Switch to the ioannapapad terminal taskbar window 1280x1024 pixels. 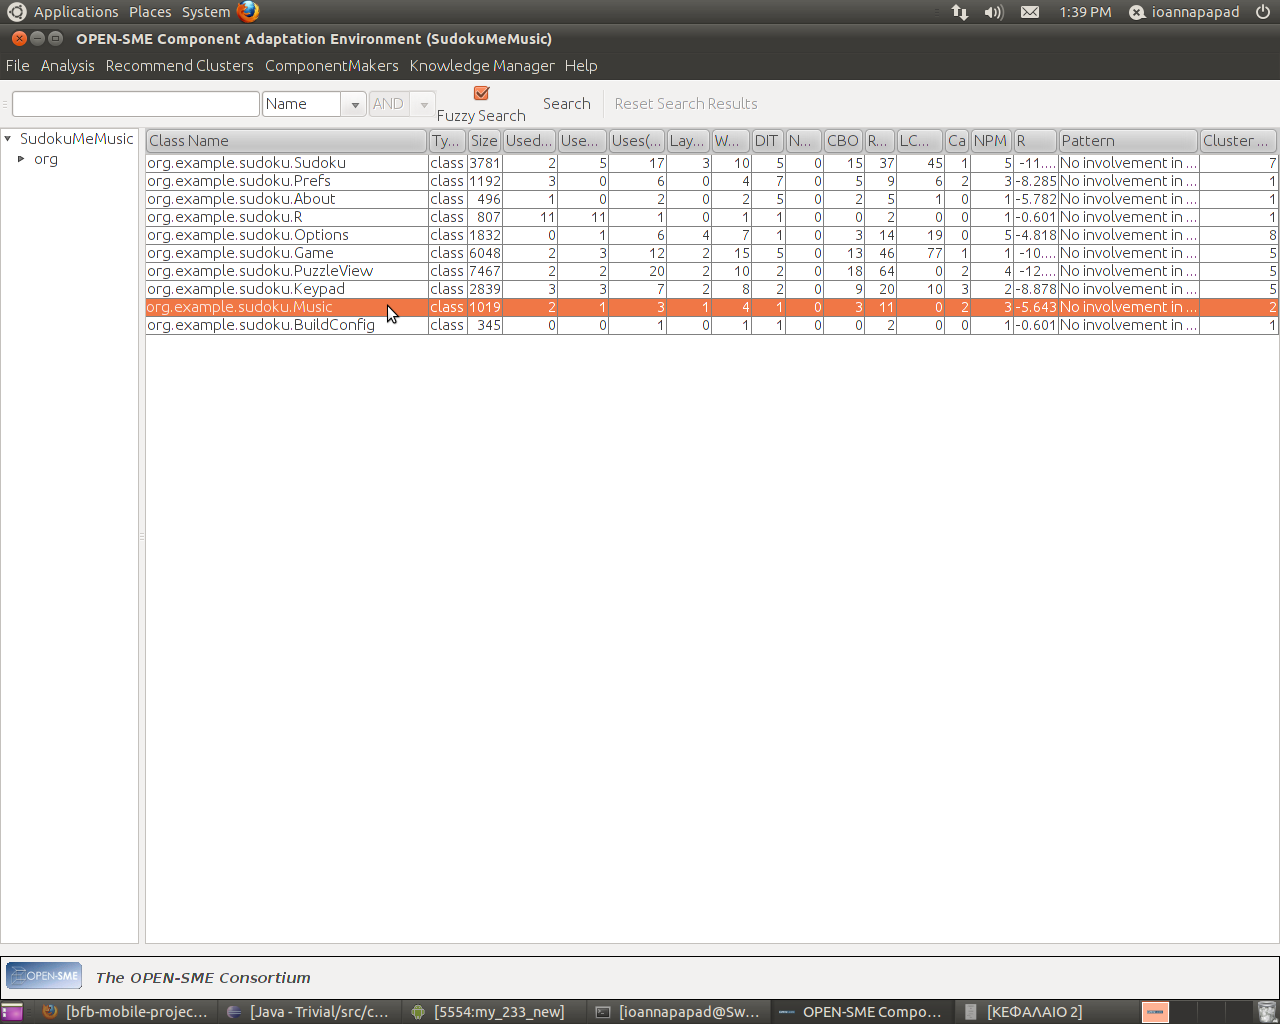tap(677, 1012)
